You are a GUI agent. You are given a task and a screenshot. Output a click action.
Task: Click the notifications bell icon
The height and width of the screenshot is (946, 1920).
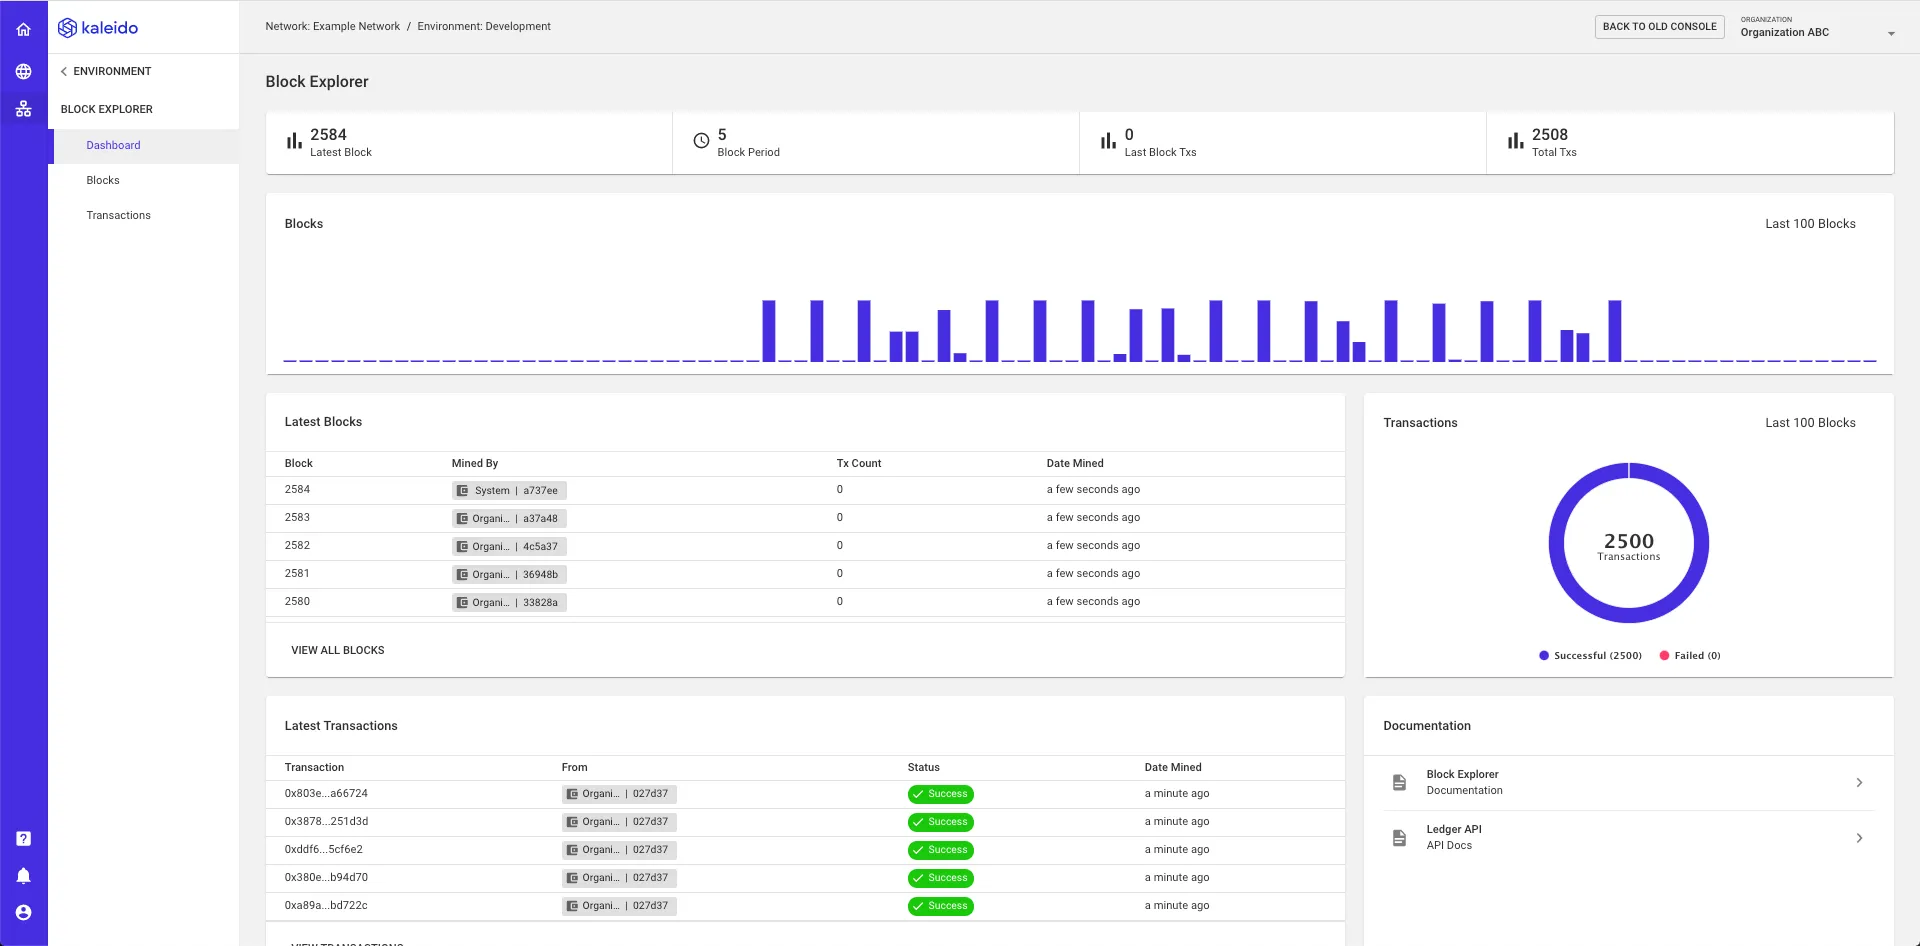pyautogui.click(x=23, y=875)
